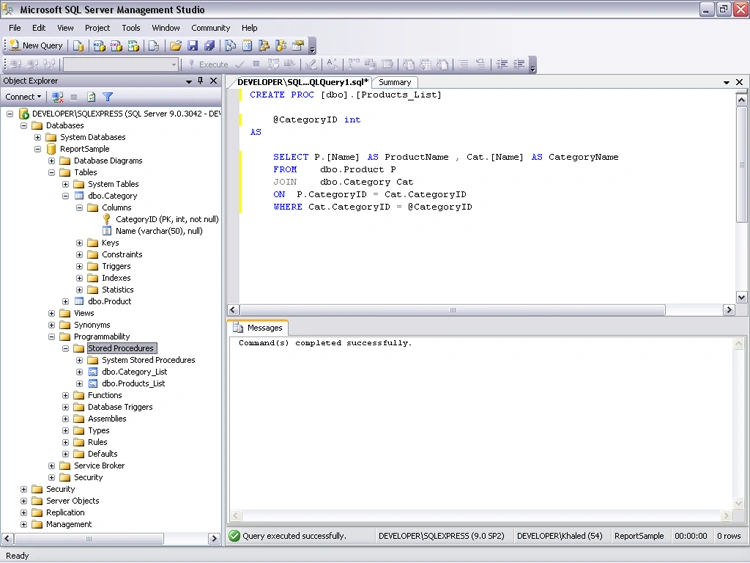Open the Object Explorer window position dropdown
The height and width of the screenshot is (563, 750).
pos(189,81)
